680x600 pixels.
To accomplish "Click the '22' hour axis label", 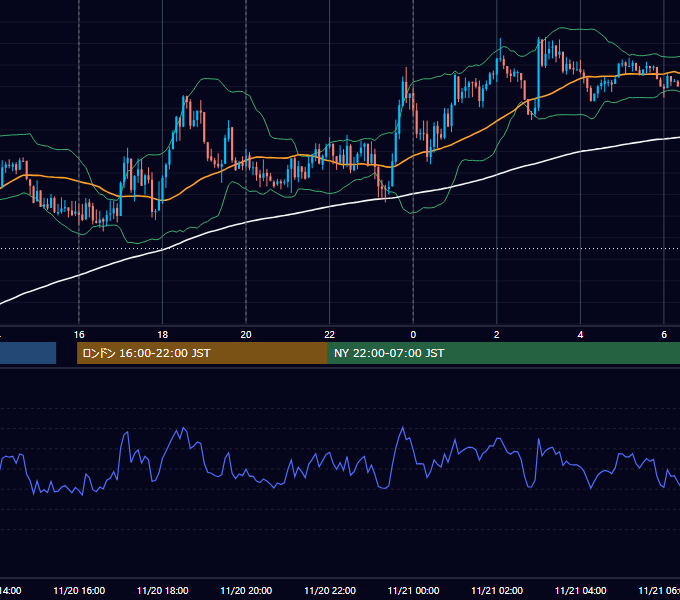I will 330,335.
